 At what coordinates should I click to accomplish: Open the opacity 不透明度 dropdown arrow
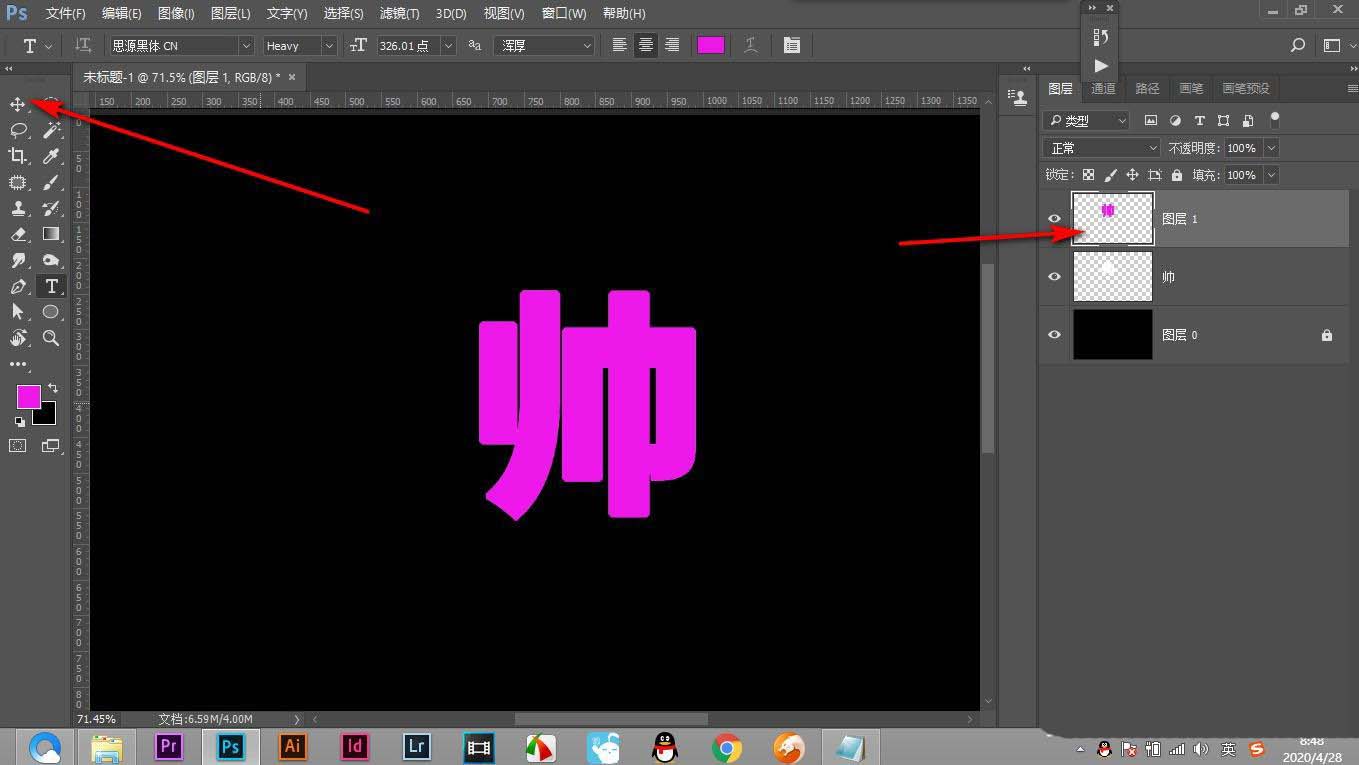click(1271, 147)
